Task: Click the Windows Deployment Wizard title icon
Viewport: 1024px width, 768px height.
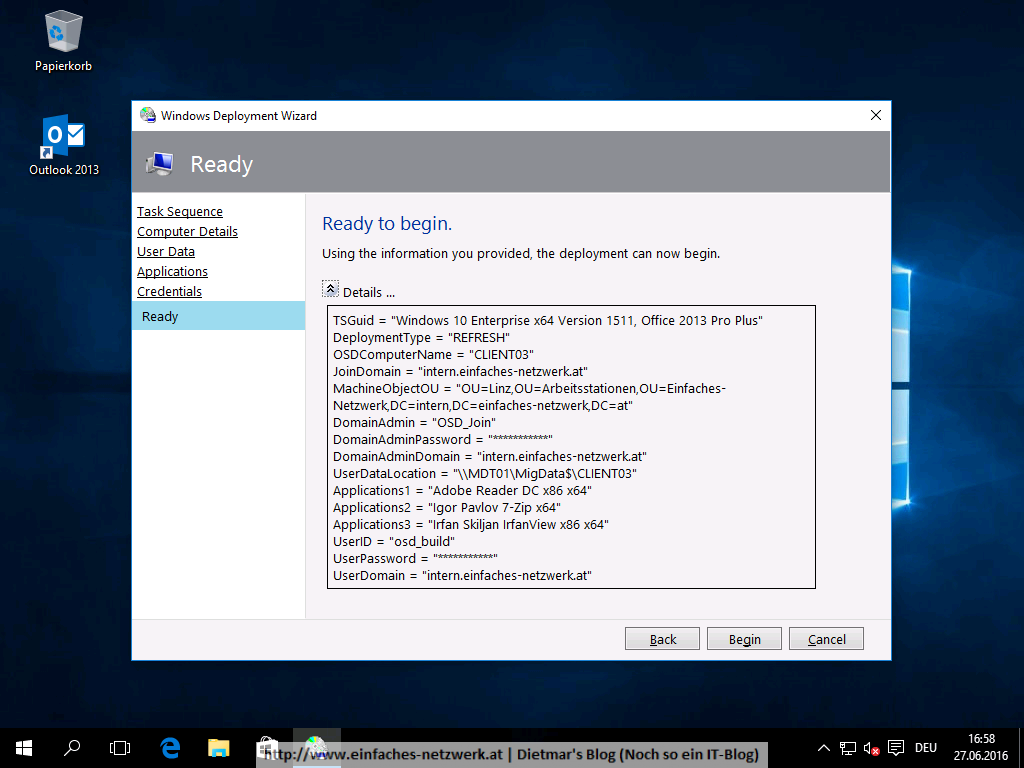Action: click(148, 116)
